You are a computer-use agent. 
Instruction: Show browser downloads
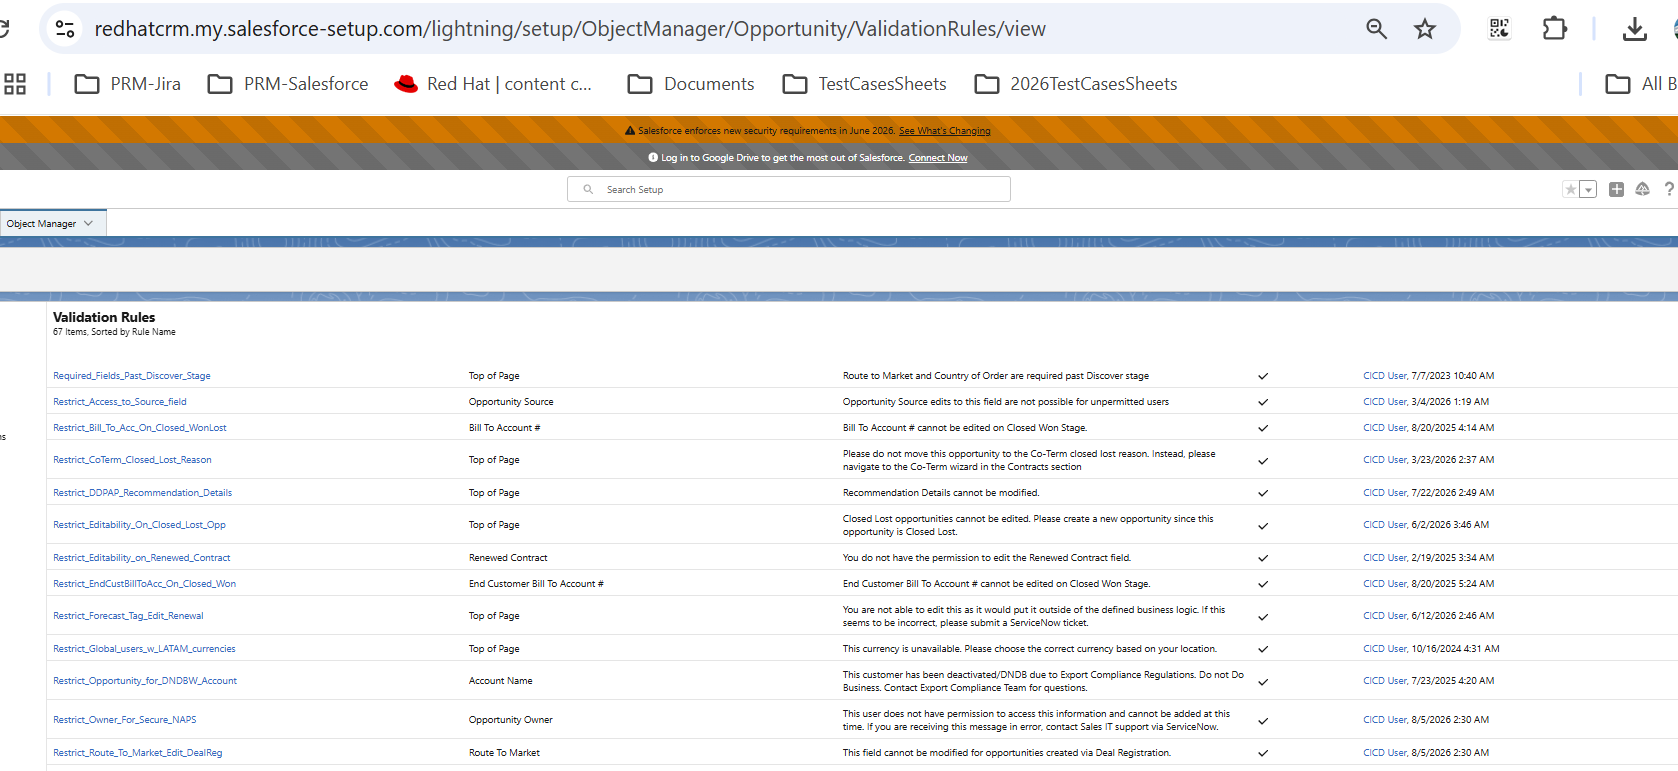click(x=1635, y=29)
